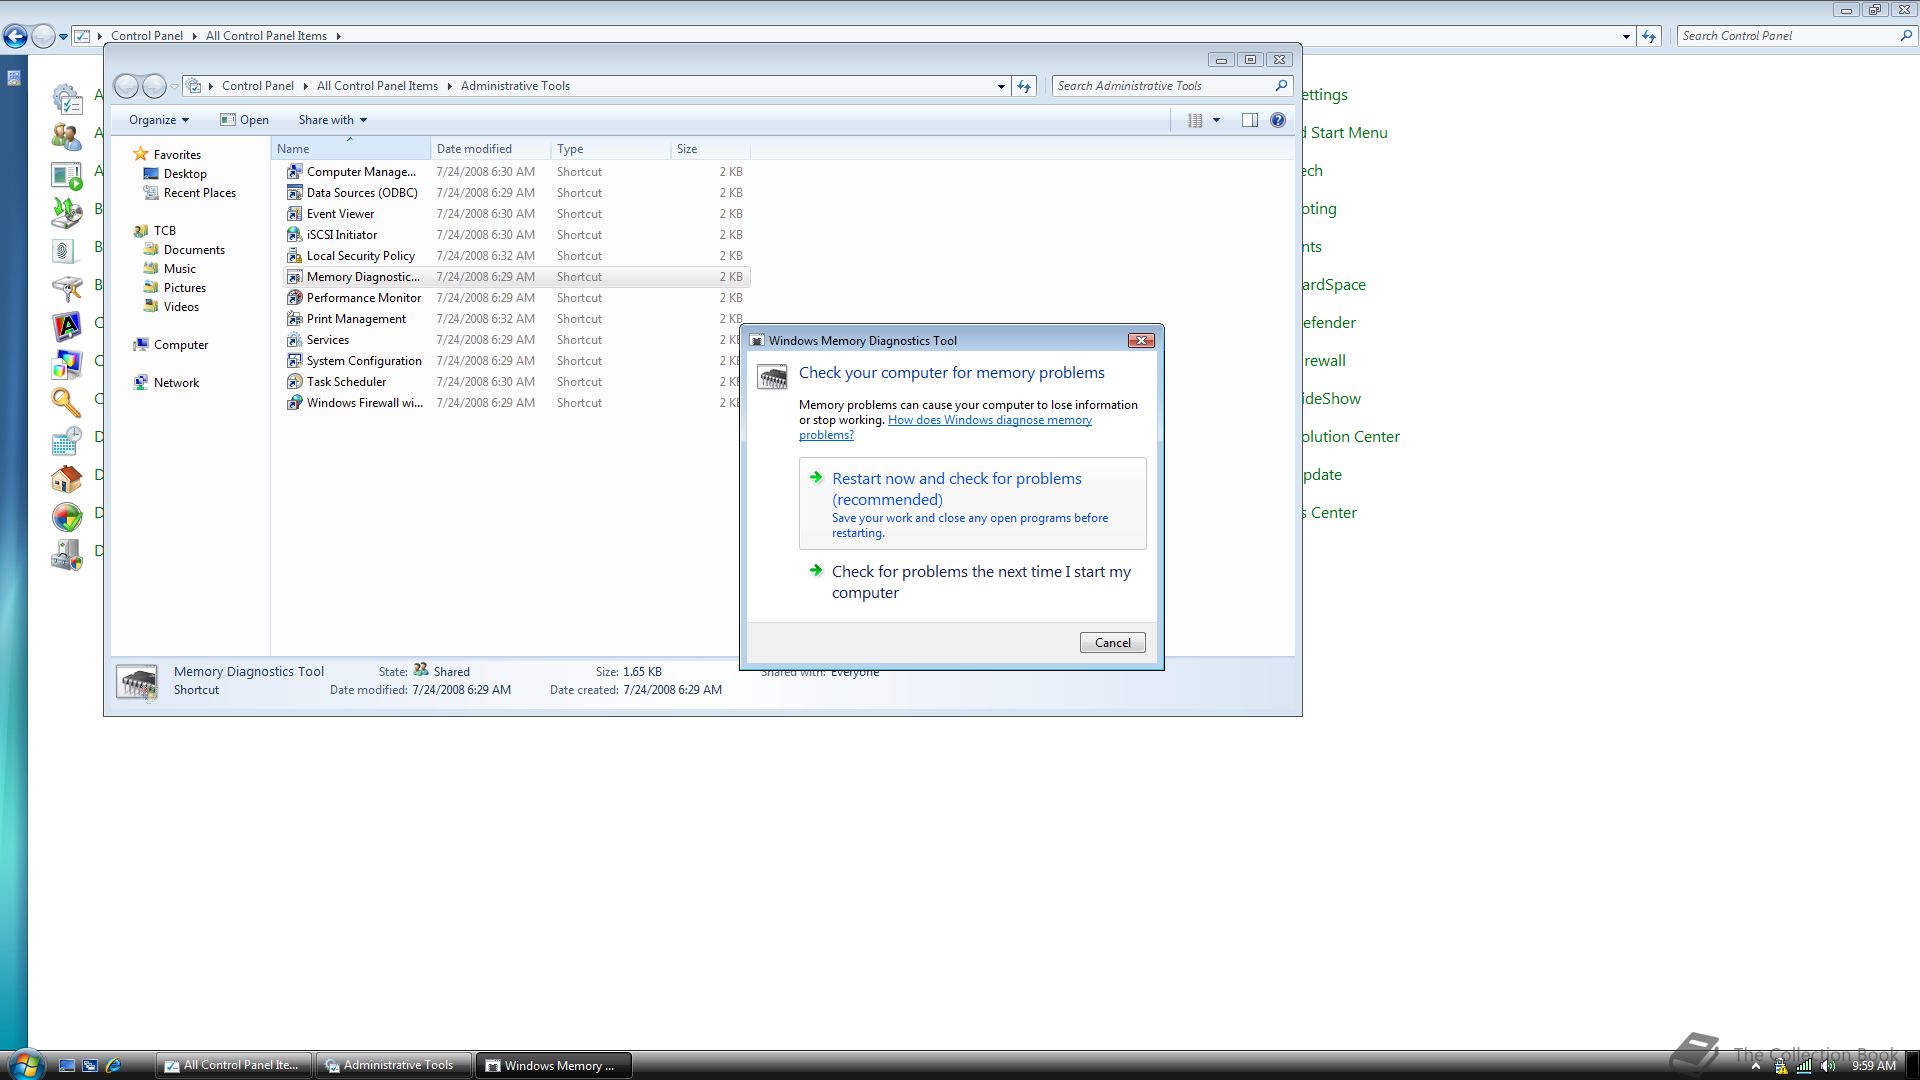Toggle the preview pane icon
The height and width of the screenshot is (1080, 1920).
tap(1250, 120)
